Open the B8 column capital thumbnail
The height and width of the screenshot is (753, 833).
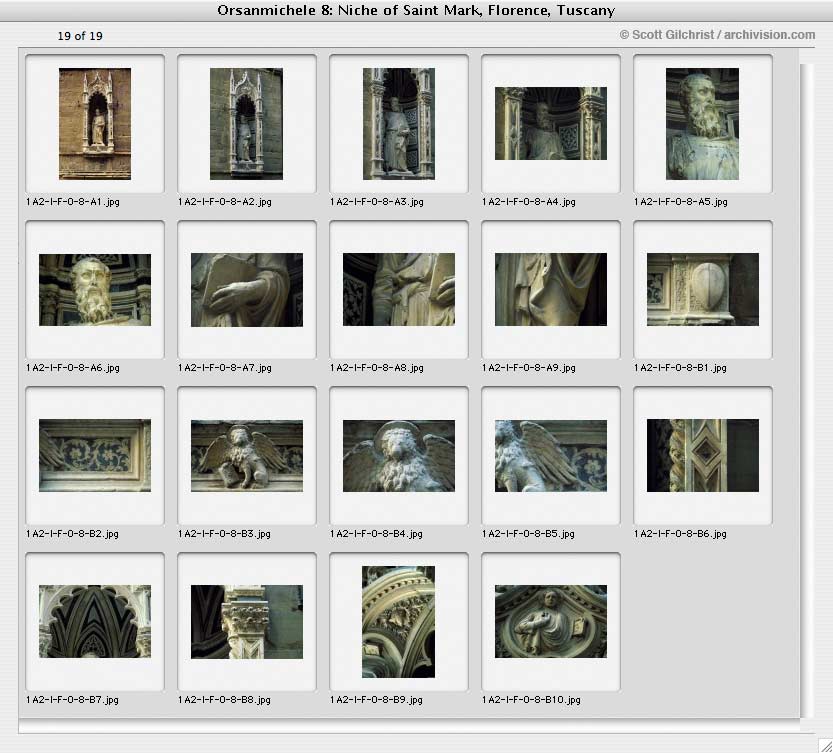click(x=247, y=622)
